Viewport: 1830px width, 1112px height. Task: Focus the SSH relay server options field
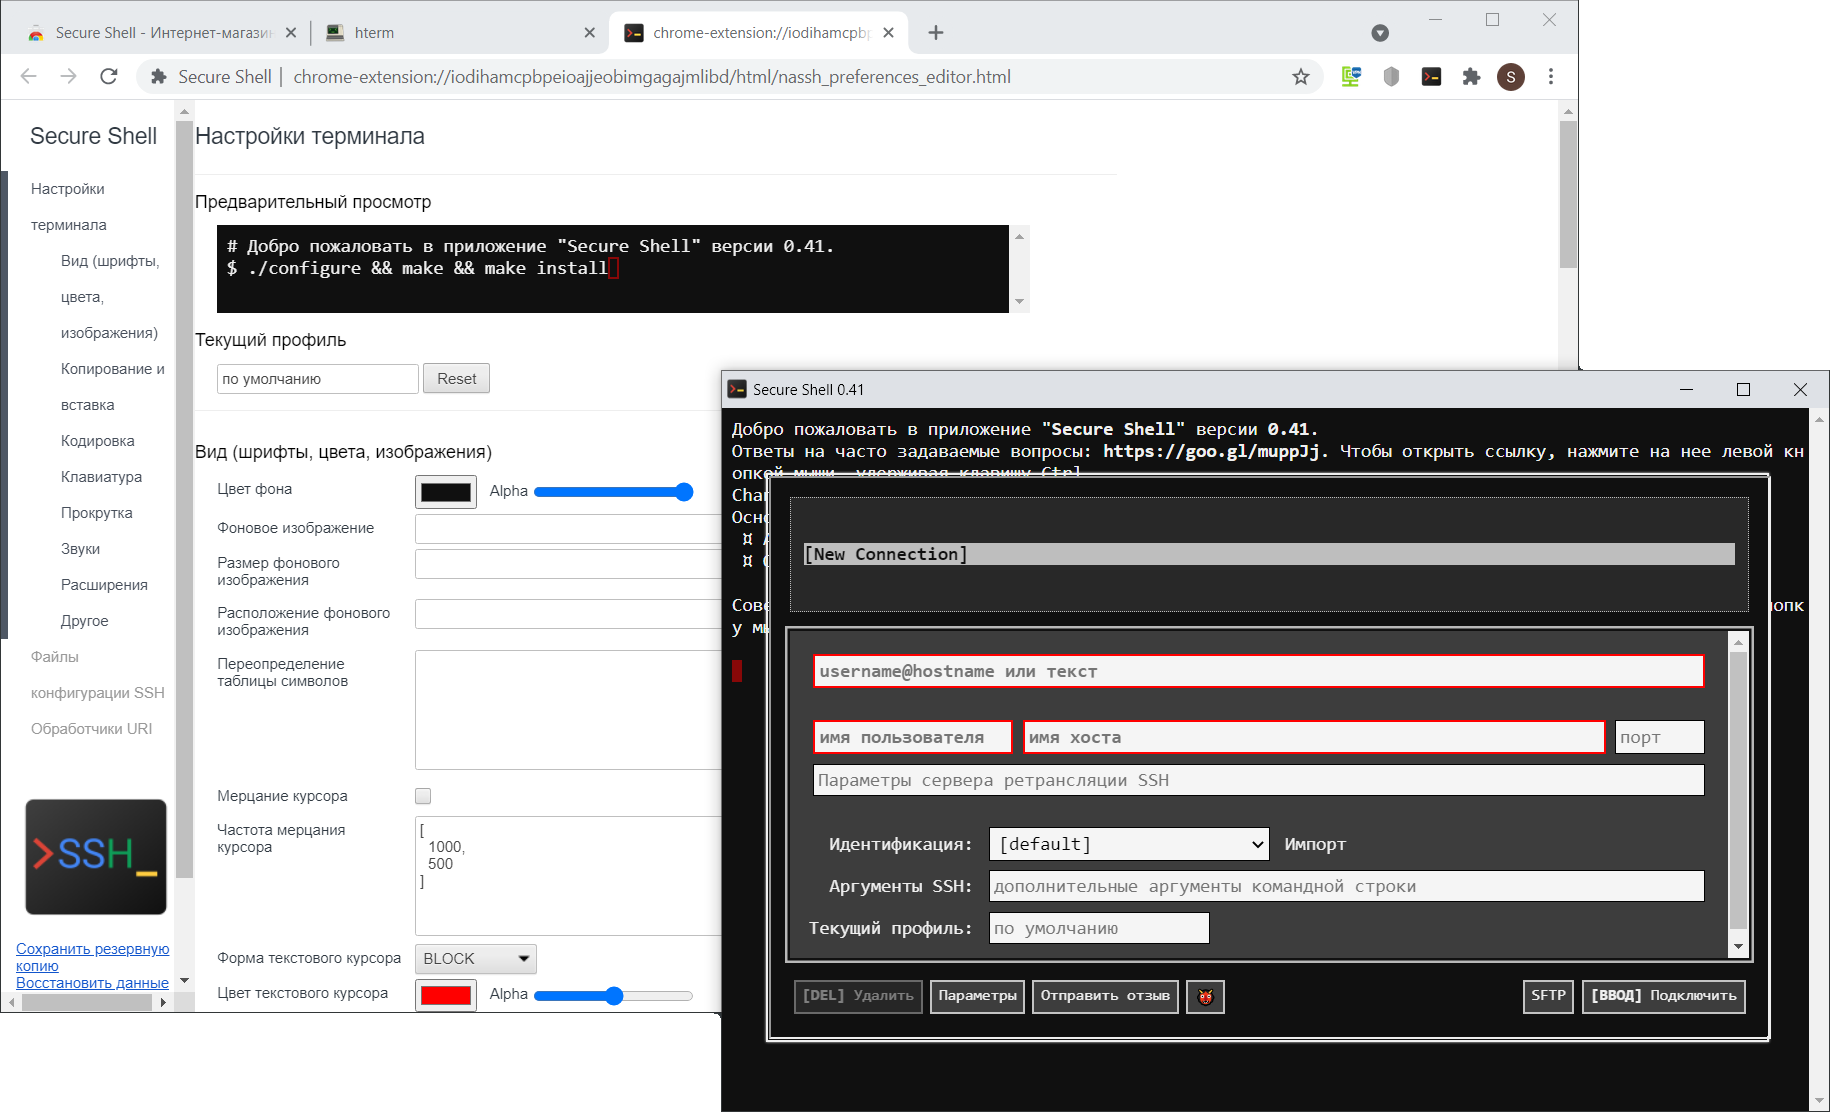(x=1258, y=780)
